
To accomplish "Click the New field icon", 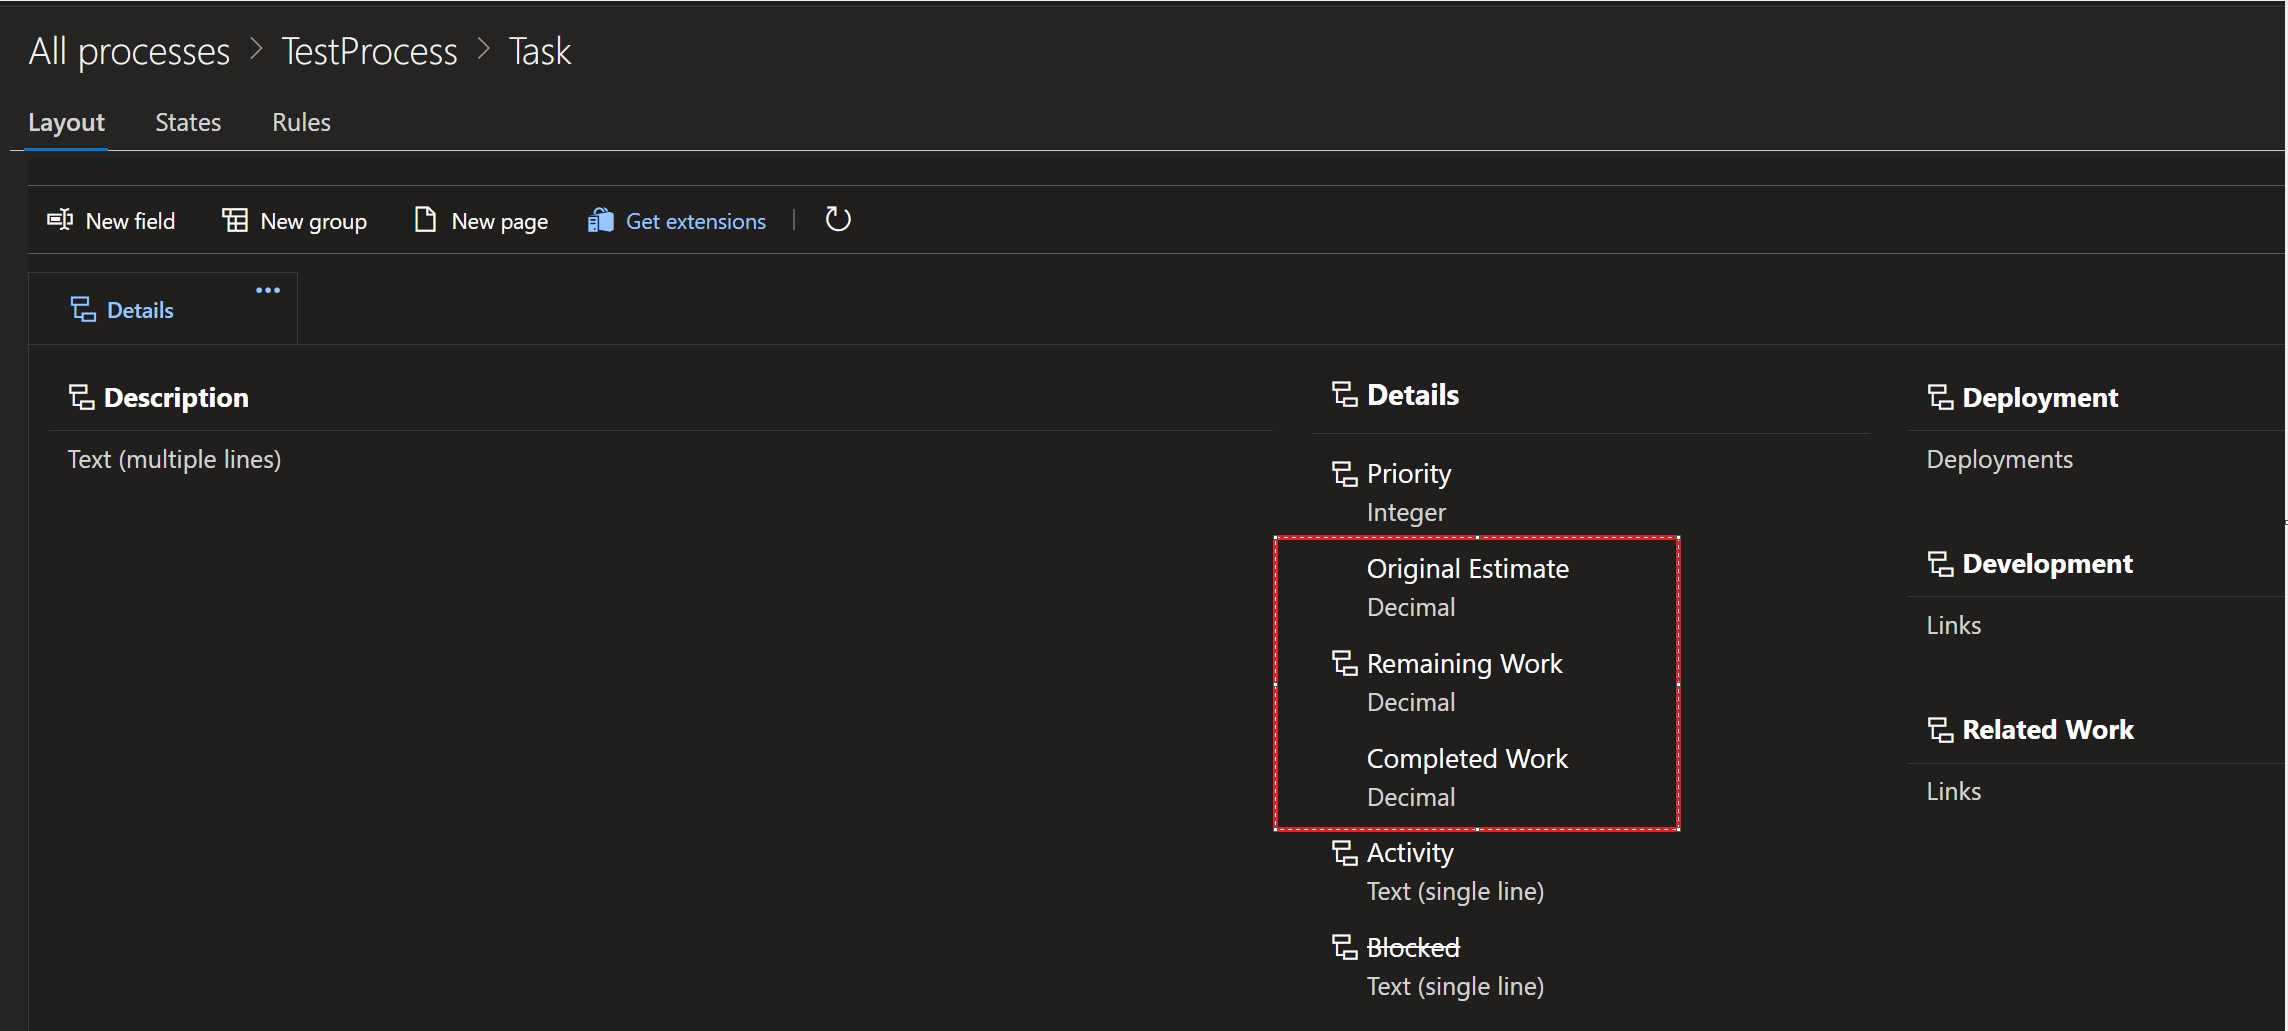I will [x=59, y=219].
